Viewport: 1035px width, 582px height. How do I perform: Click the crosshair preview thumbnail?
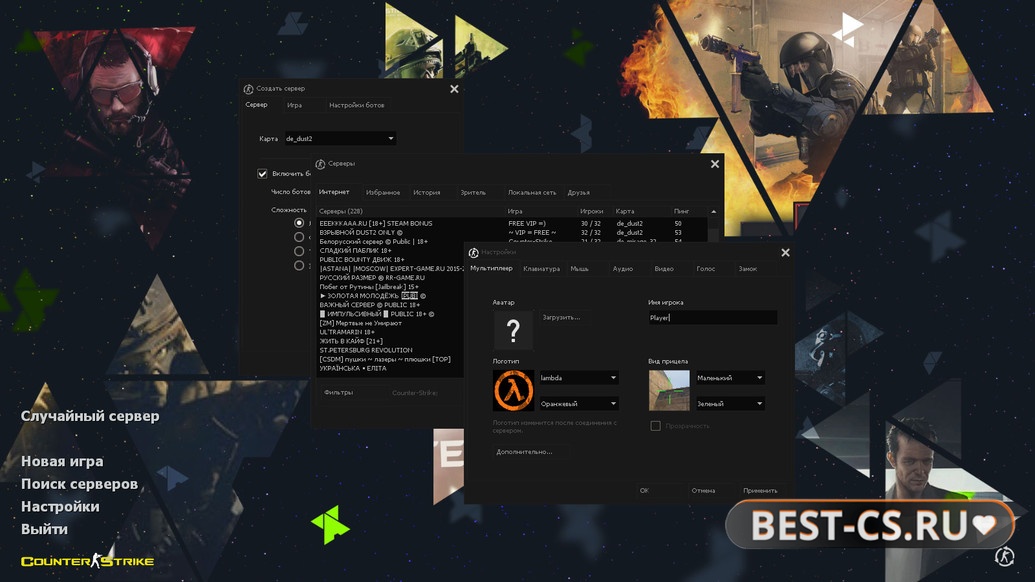pos(669,390)
